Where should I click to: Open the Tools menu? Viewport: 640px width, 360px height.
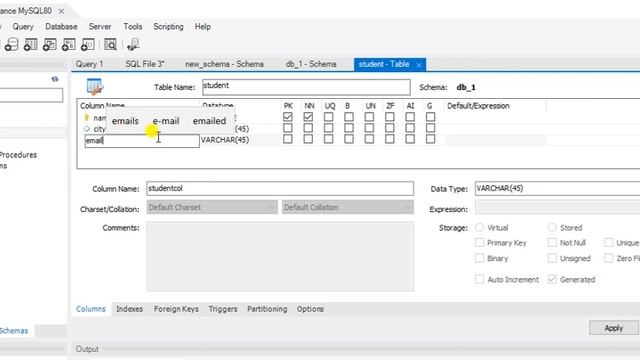pyautogui.click(x=133, y=27)
